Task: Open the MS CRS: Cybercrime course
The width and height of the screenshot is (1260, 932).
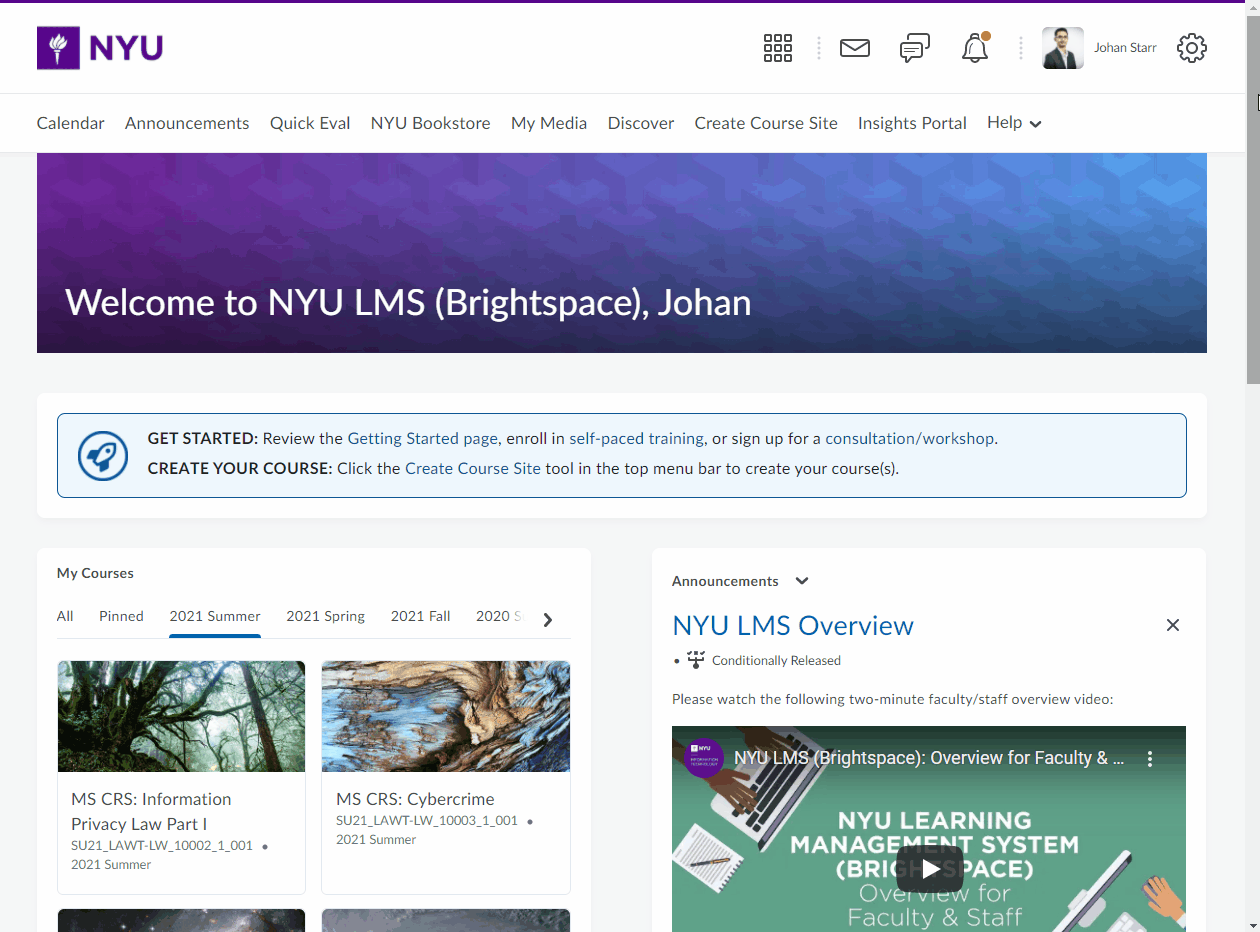Action: tap(415, 799)
